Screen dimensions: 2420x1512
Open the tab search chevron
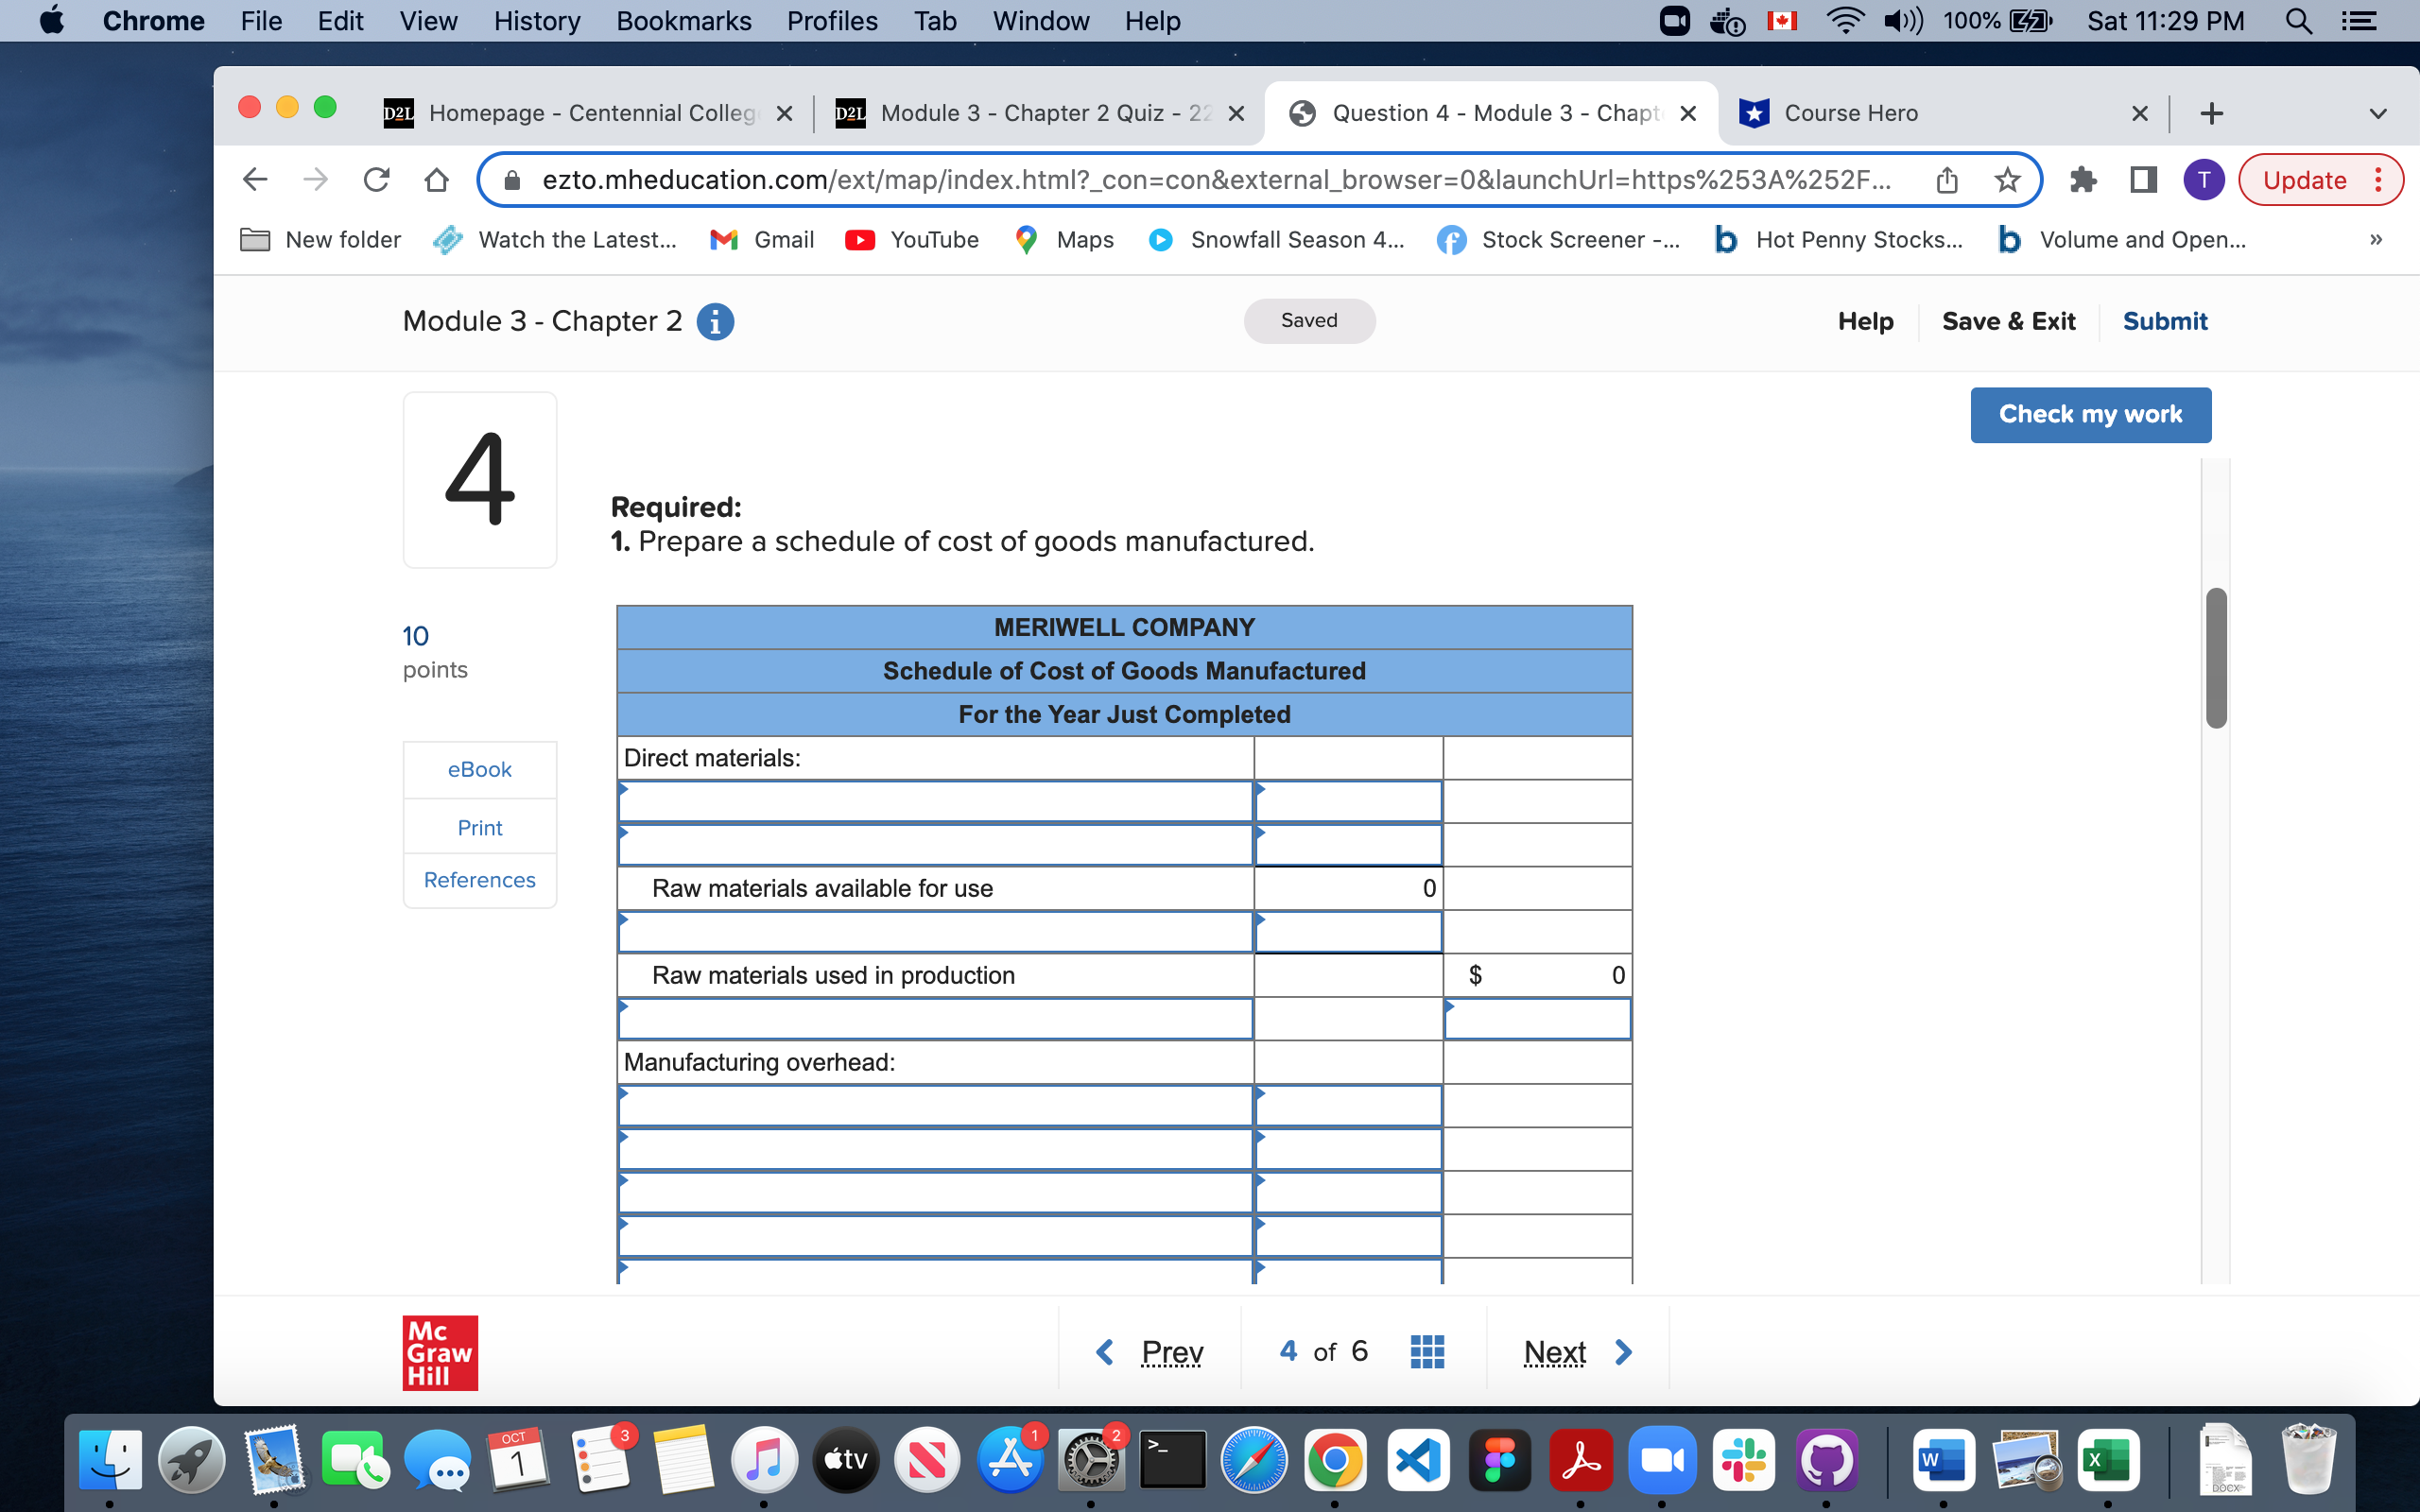click(2378, 113)
